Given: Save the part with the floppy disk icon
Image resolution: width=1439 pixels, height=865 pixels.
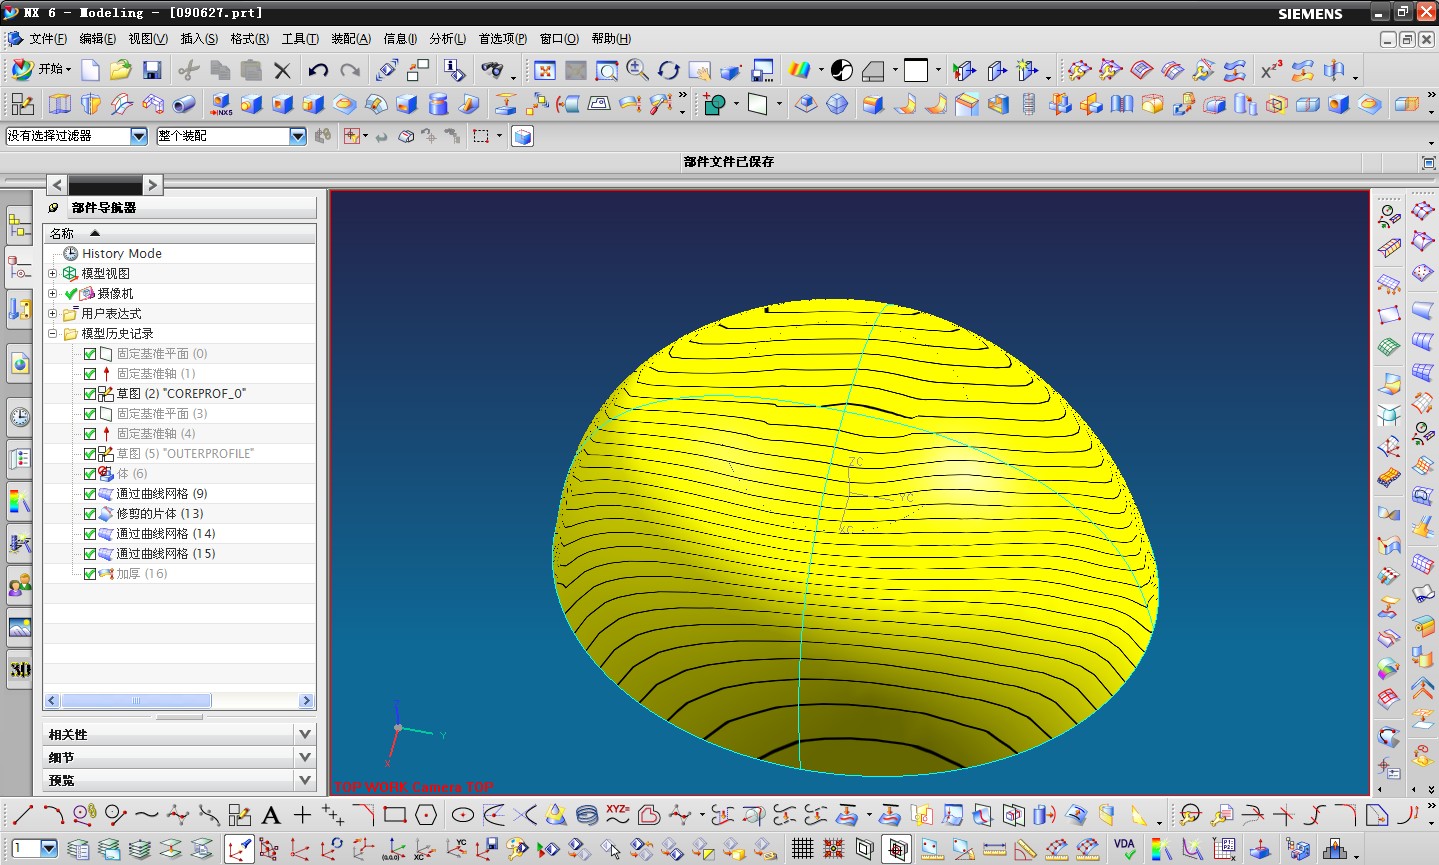Looking at the screenshot, I should (x=152, y=70).
